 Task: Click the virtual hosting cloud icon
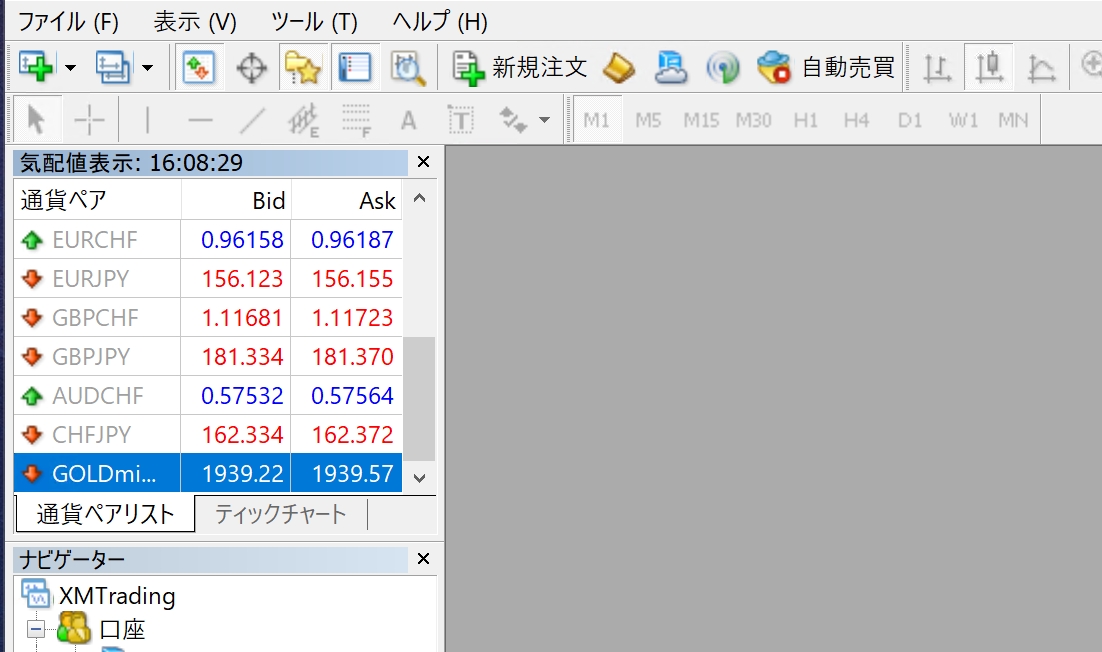(x=670, y=68)
